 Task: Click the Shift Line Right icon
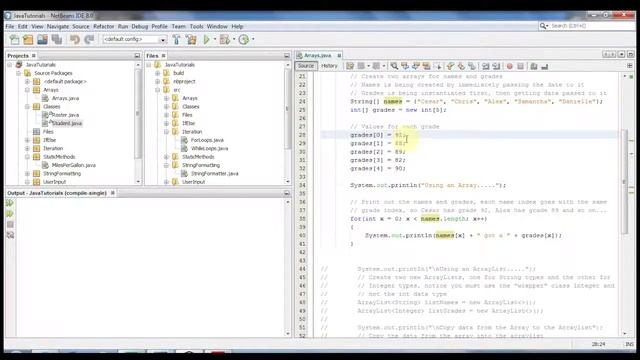pyautogui.click(x=496, y=66)
